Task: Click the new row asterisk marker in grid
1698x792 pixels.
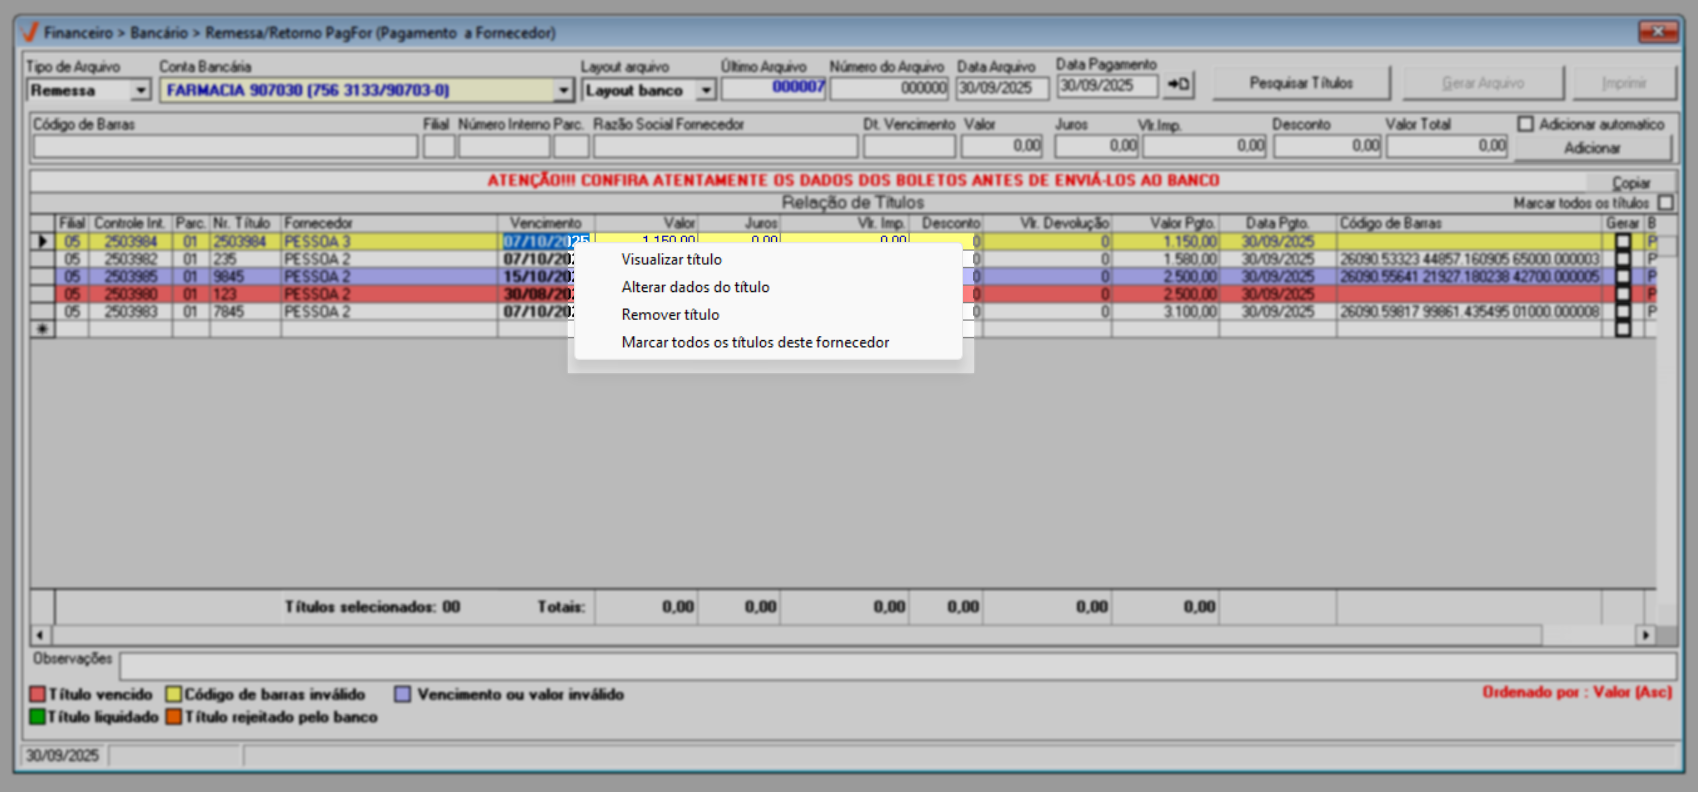Action: pos(42,329)
